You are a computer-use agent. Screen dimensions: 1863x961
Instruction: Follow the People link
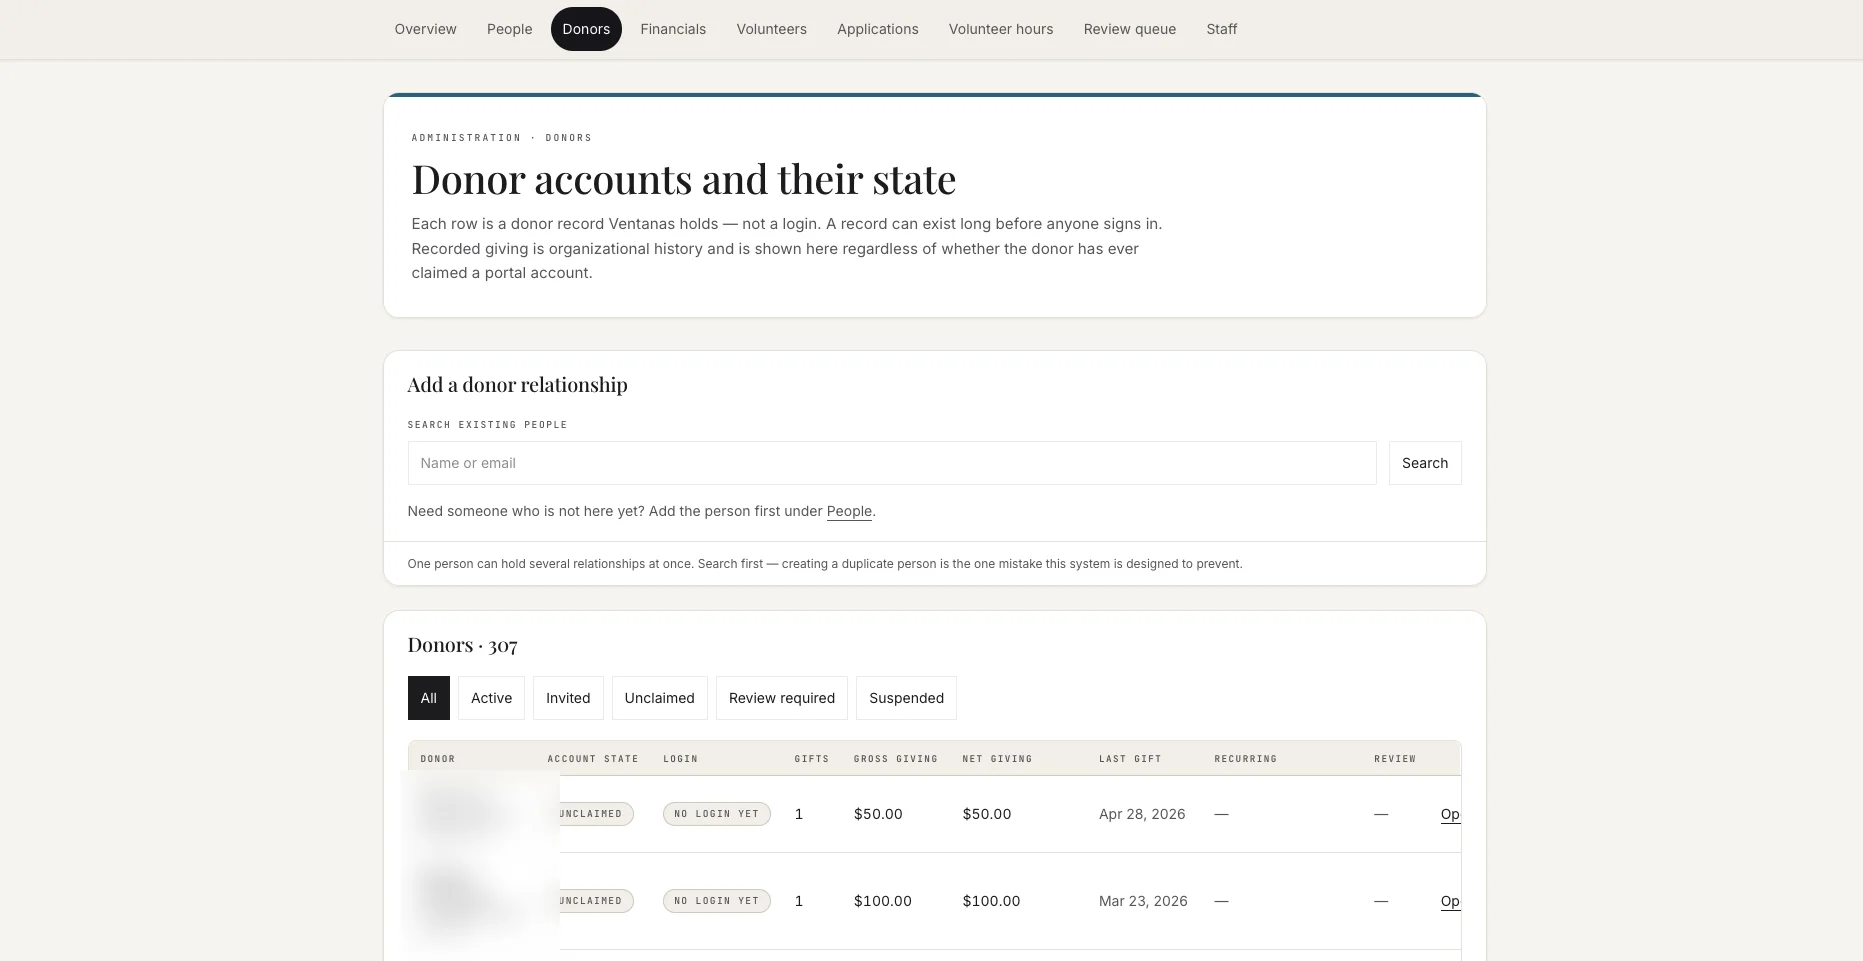pos(849,511)
